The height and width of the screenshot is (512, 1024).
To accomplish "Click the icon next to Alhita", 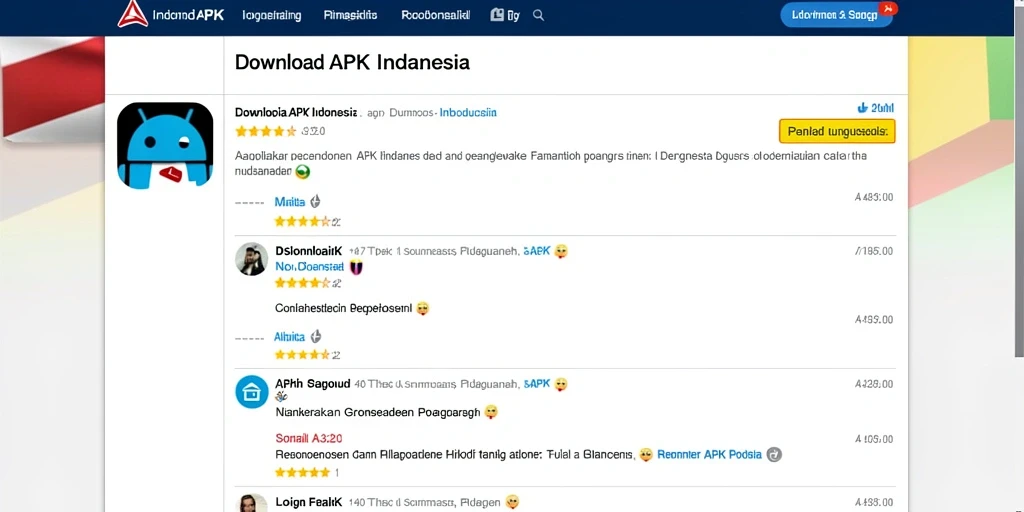I will tap(315, 336).
